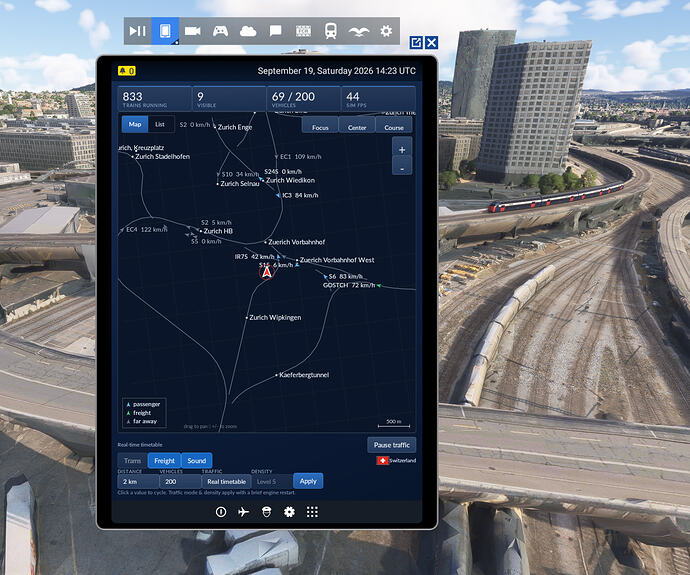
Task: Click the 69 / 200 Vehicles stat
Action: coord(304,99)
